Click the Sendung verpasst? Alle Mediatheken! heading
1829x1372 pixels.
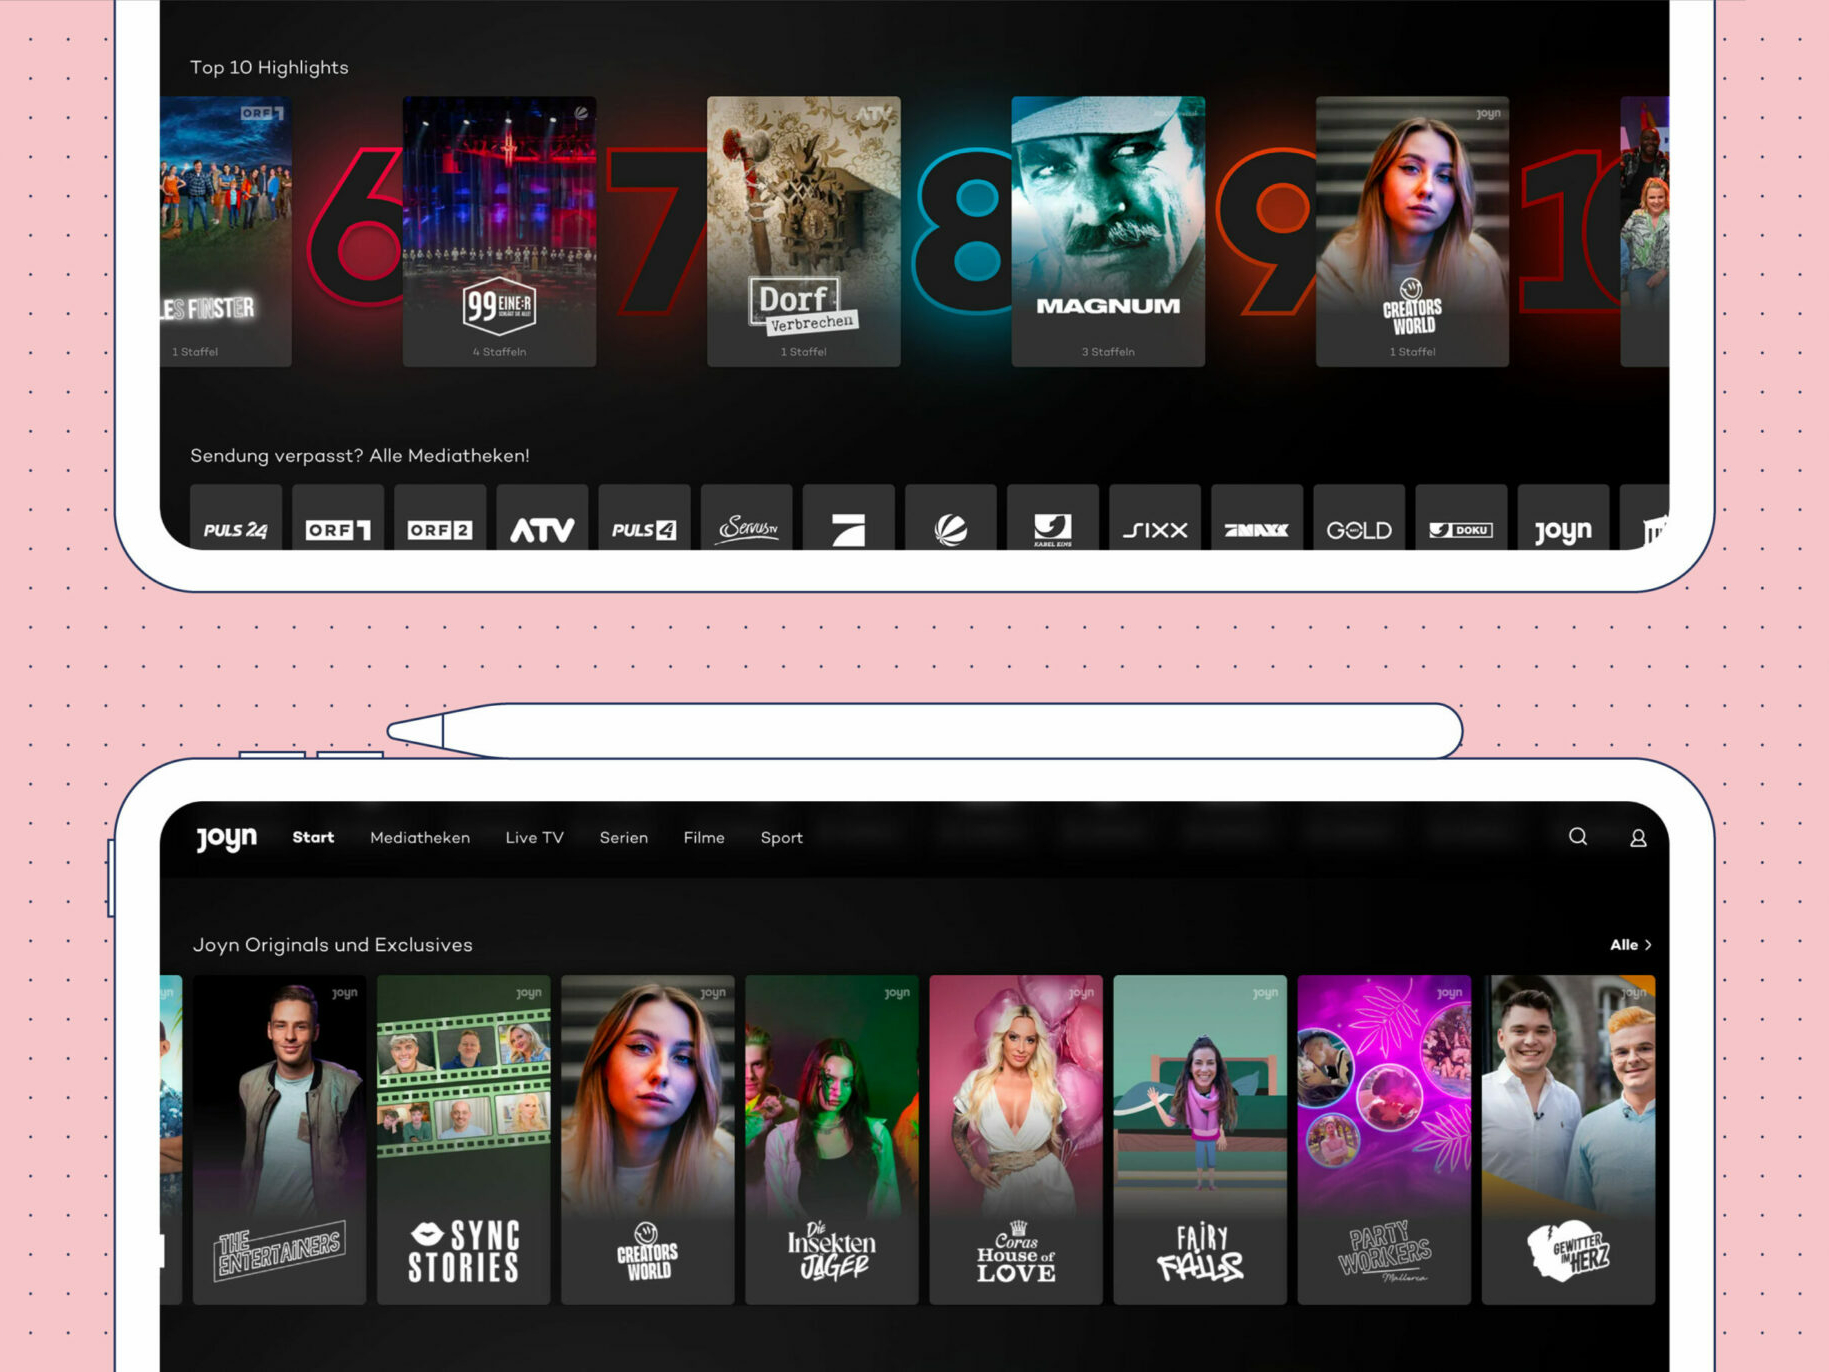point(360,456)
